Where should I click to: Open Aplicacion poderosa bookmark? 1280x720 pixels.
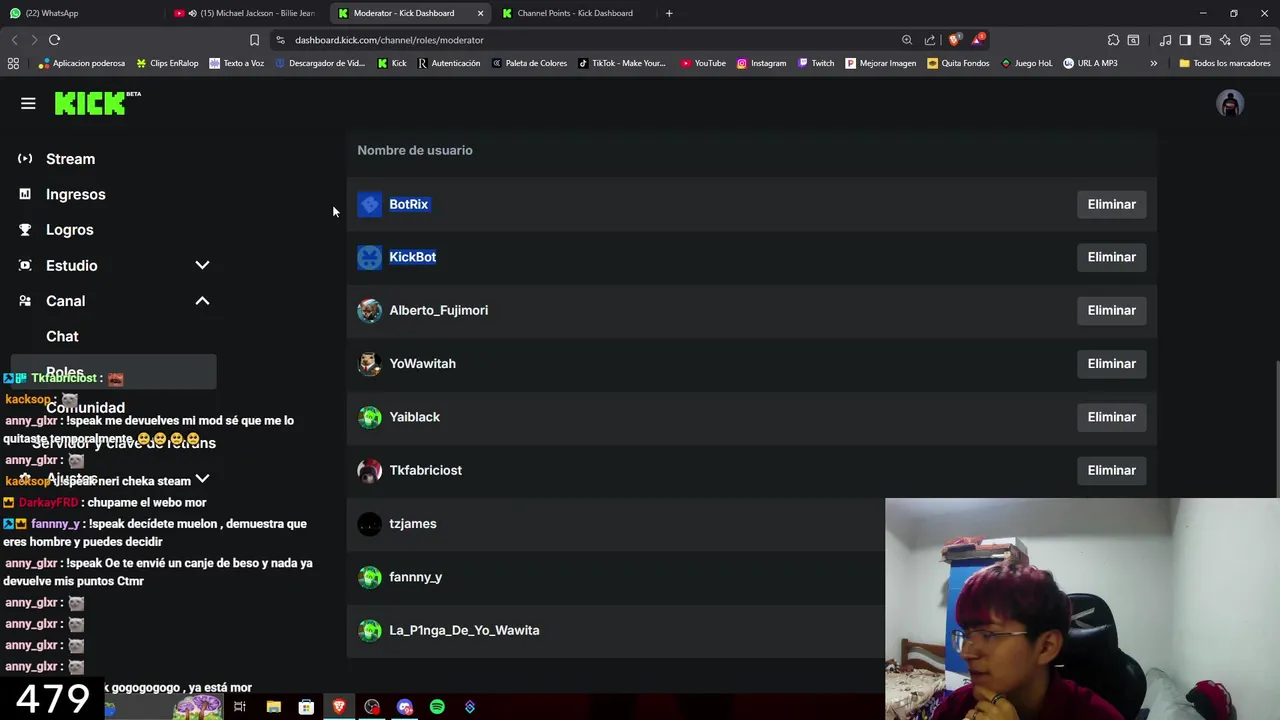point(81,63)
